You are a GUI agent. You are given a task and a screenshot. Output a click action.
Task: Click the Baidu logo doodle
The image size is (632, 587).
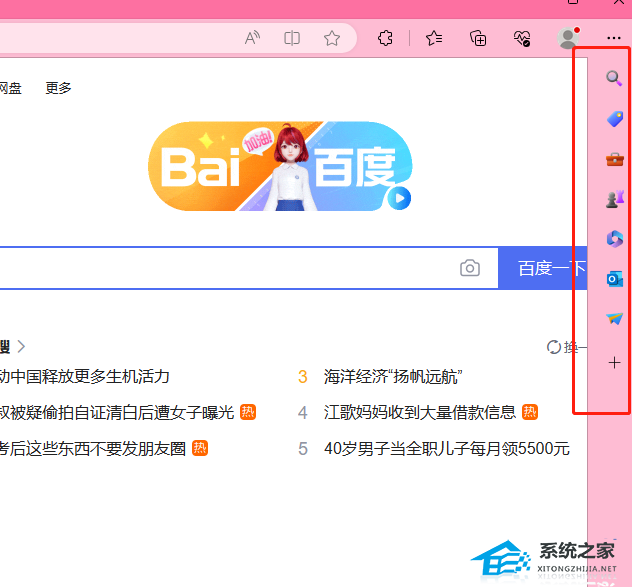[280, 166]
